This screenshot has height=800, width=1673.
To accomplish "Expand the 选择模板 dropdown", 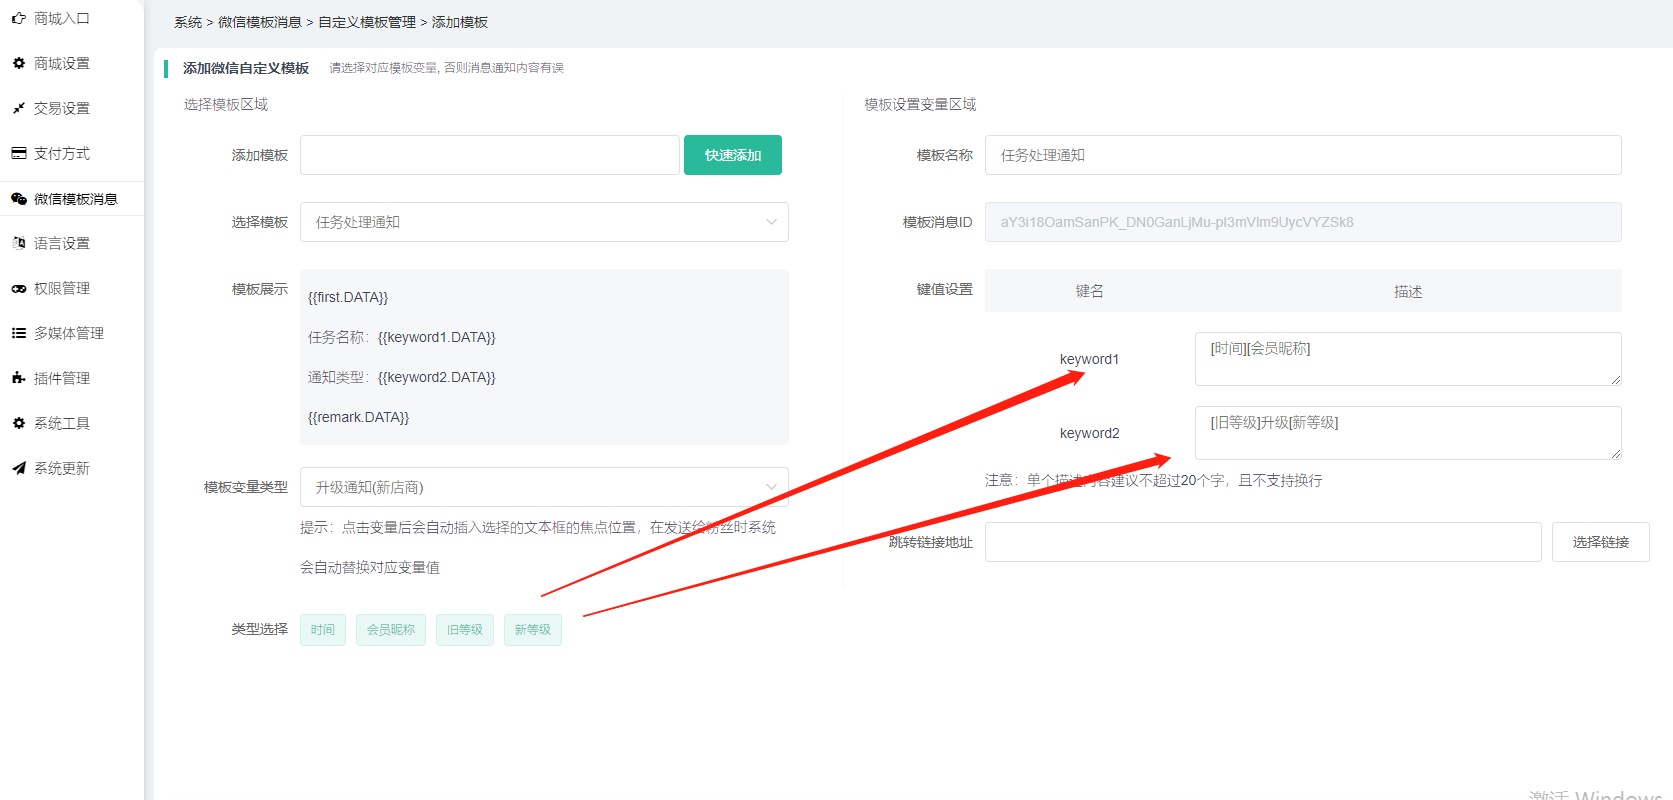I will click(544, 222).
